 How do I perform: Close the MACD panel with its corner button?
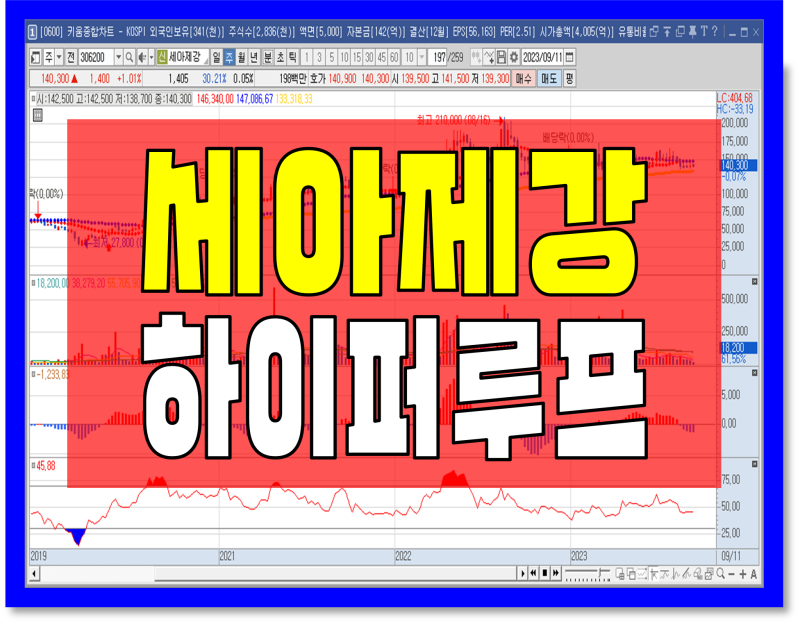754,373
